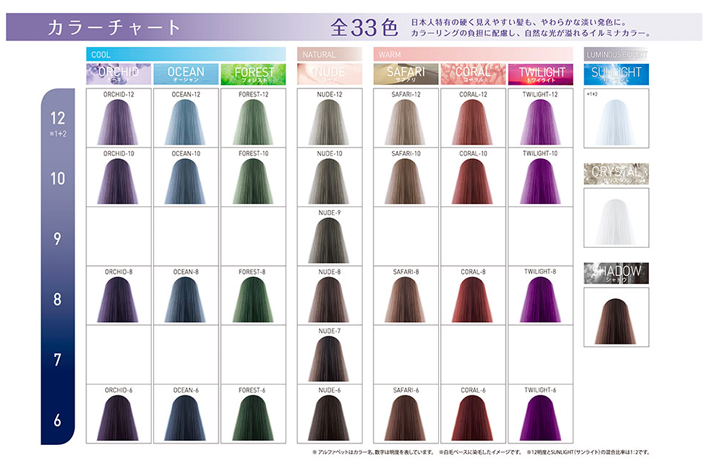This screenshot has height=475, width=718.
Task: Click brightness level 9 on the scale
Action: point(57,238)
